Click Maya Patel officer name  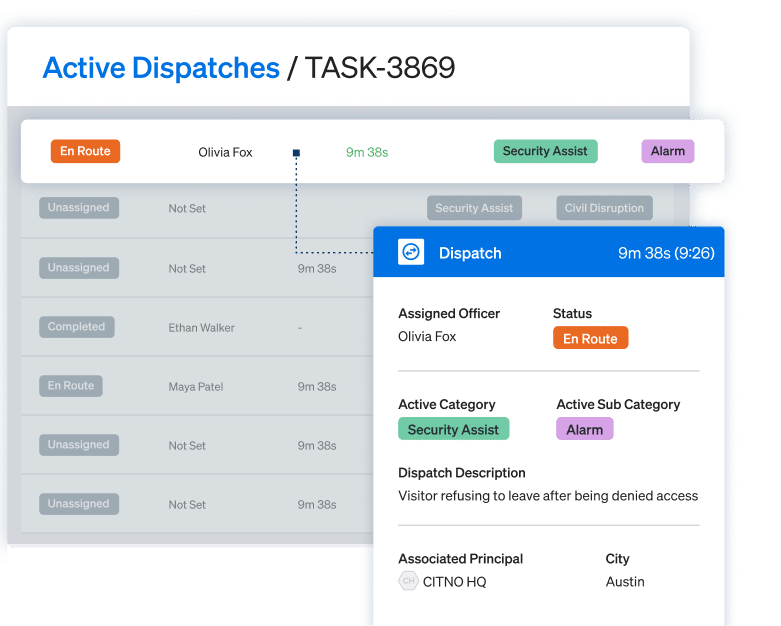tap(196, 386)
